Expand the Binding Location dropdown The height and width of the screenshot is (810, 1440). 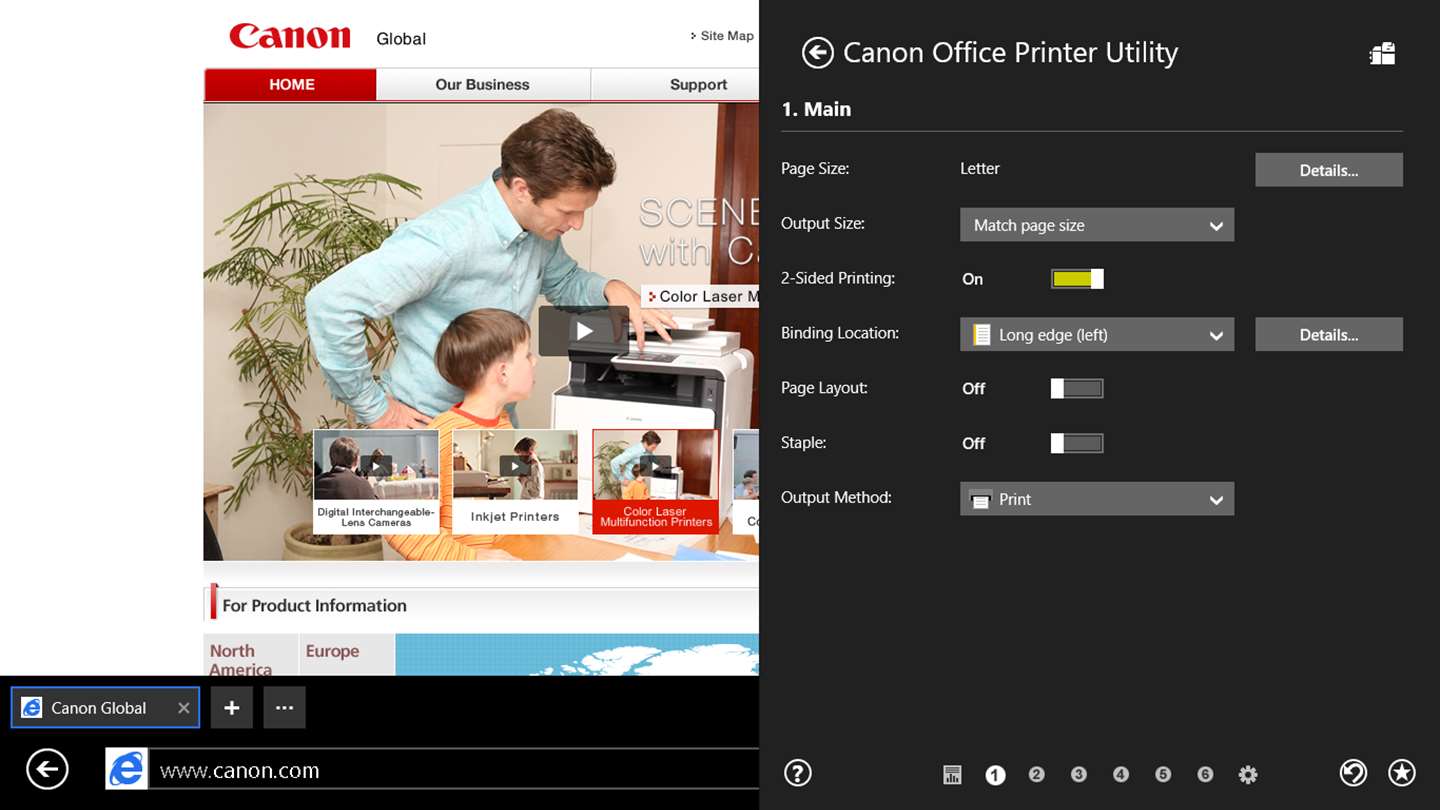pyautogui.click(x=1097, y=335)
